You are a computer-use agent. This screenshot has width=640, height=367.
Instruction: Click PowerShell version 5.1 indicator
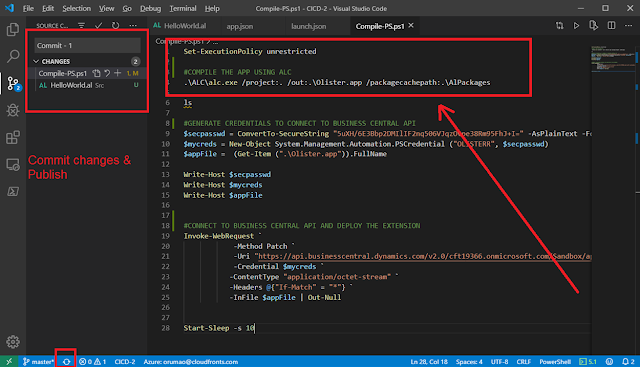click(x=588, y=362)
